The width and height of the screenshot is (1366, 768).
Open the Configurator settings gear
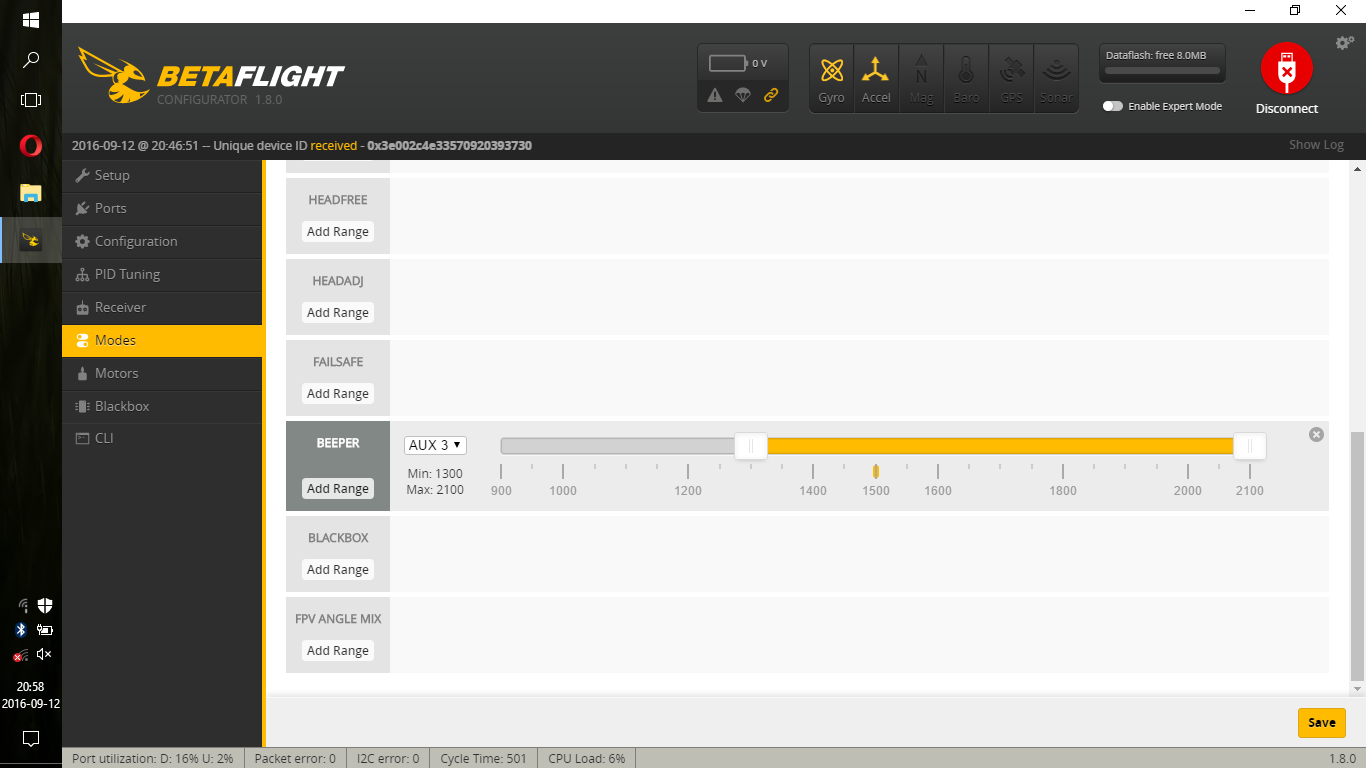[x=1343, y=42]
